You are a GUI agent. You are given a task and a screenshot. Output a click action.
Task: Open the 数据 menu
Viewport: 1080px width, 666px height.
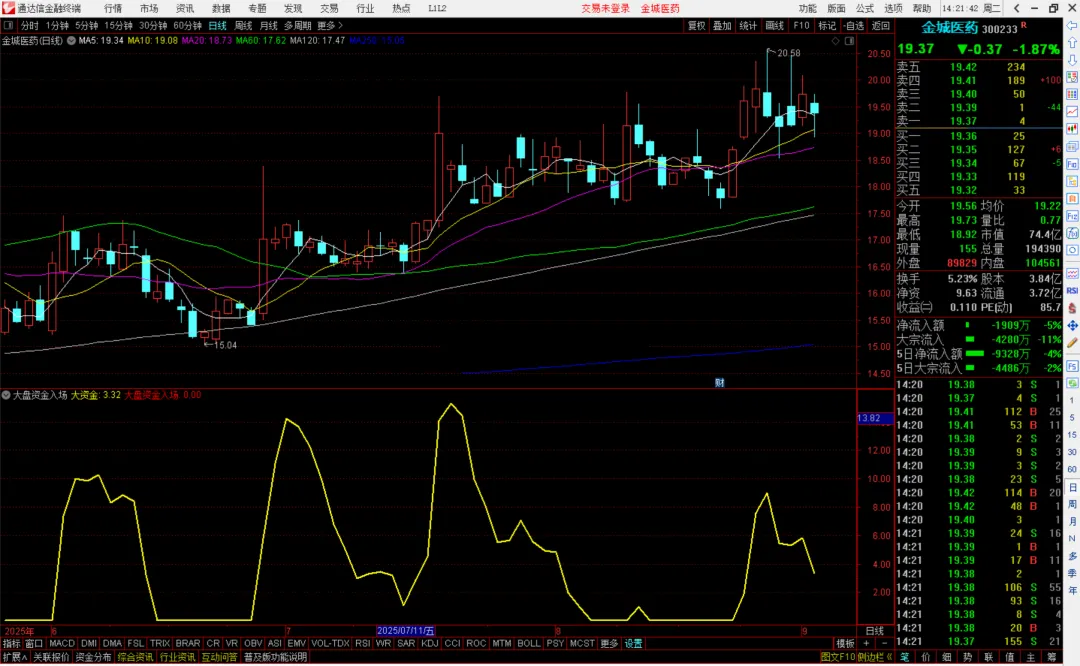tap(221, 8)
